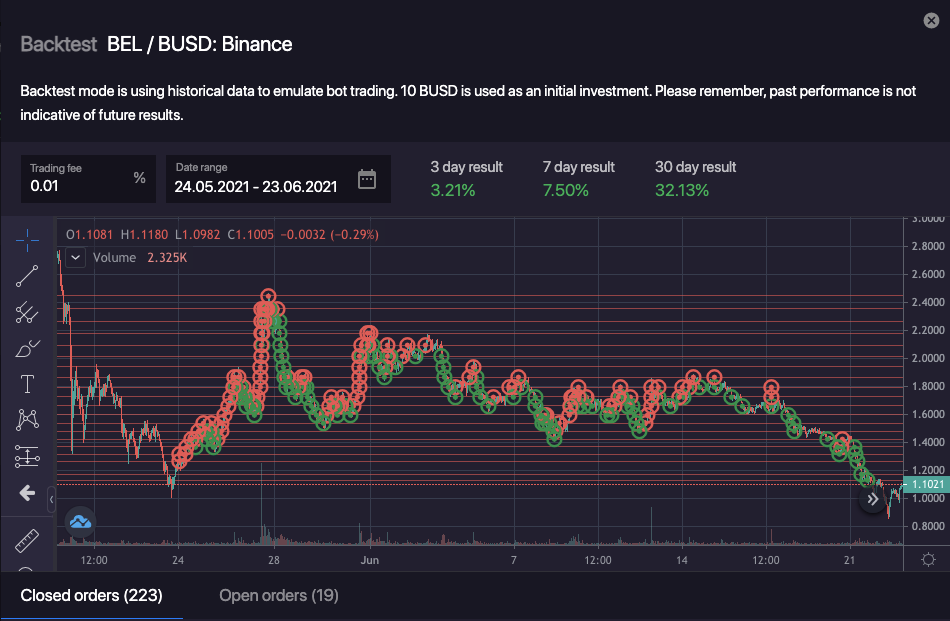Click the left arrow back icon
Viewport: 950px width, 621px height.
coord(27,493)
